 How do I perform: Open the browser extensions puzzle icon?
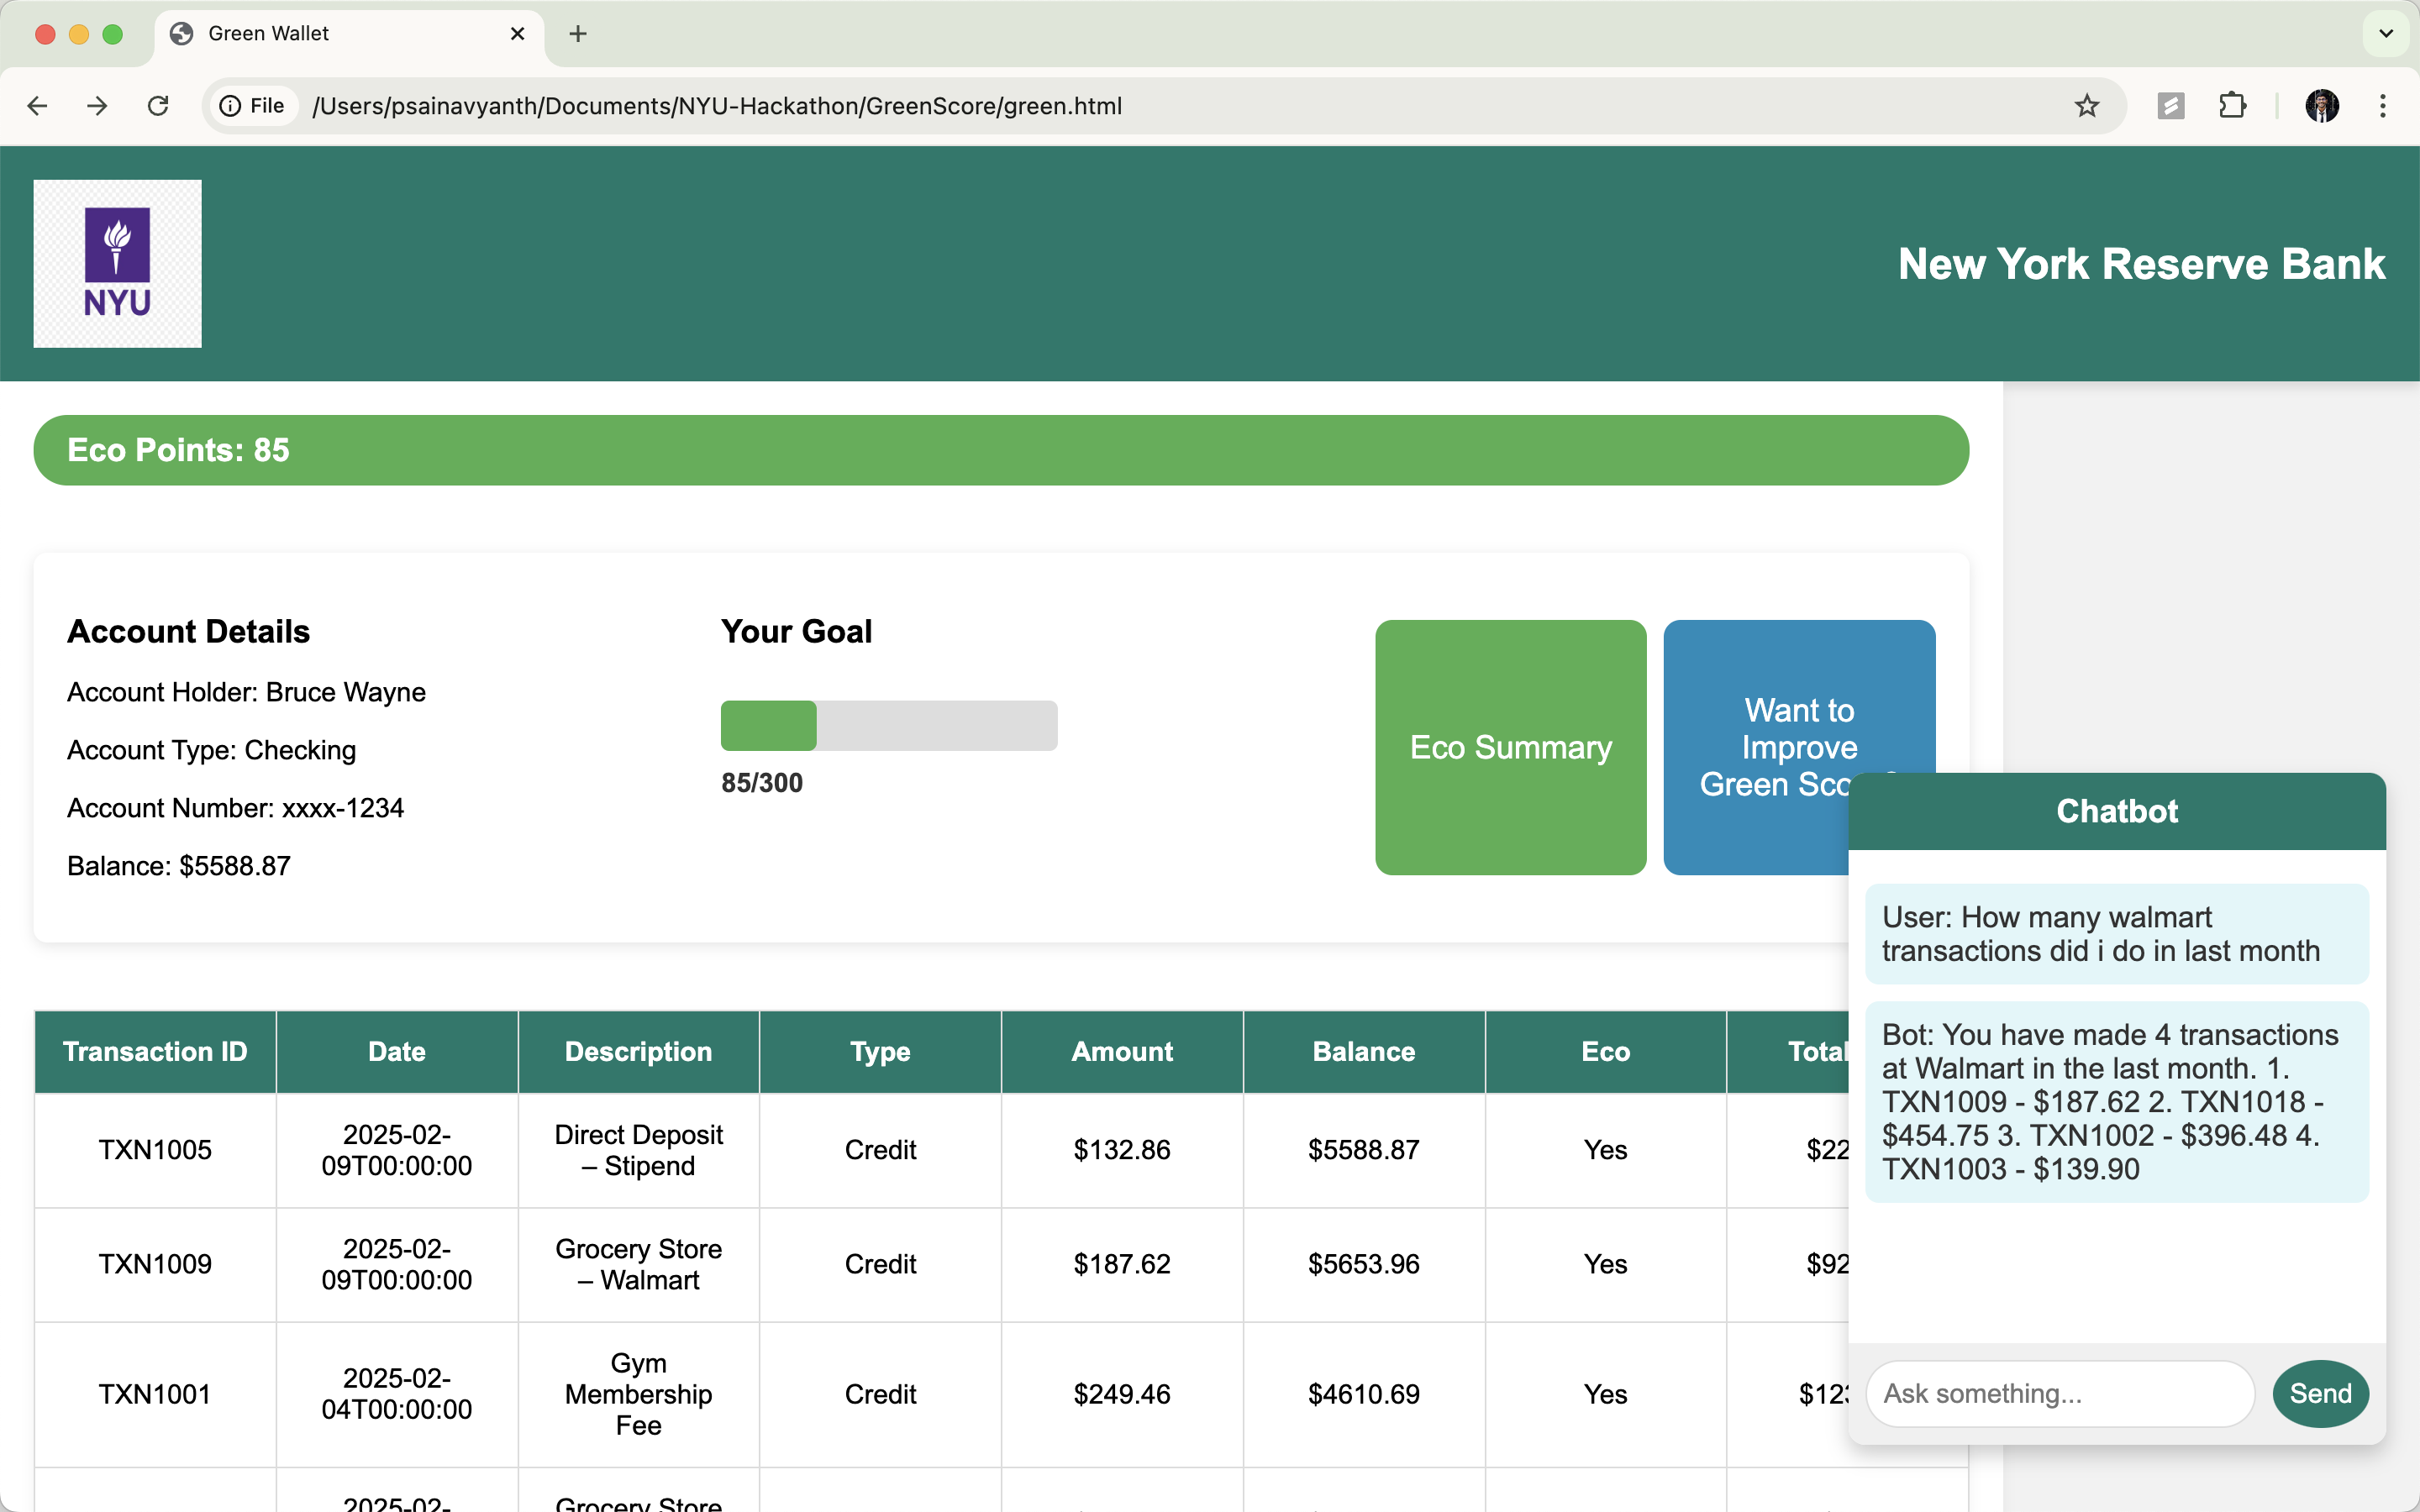click(2232, 106)
